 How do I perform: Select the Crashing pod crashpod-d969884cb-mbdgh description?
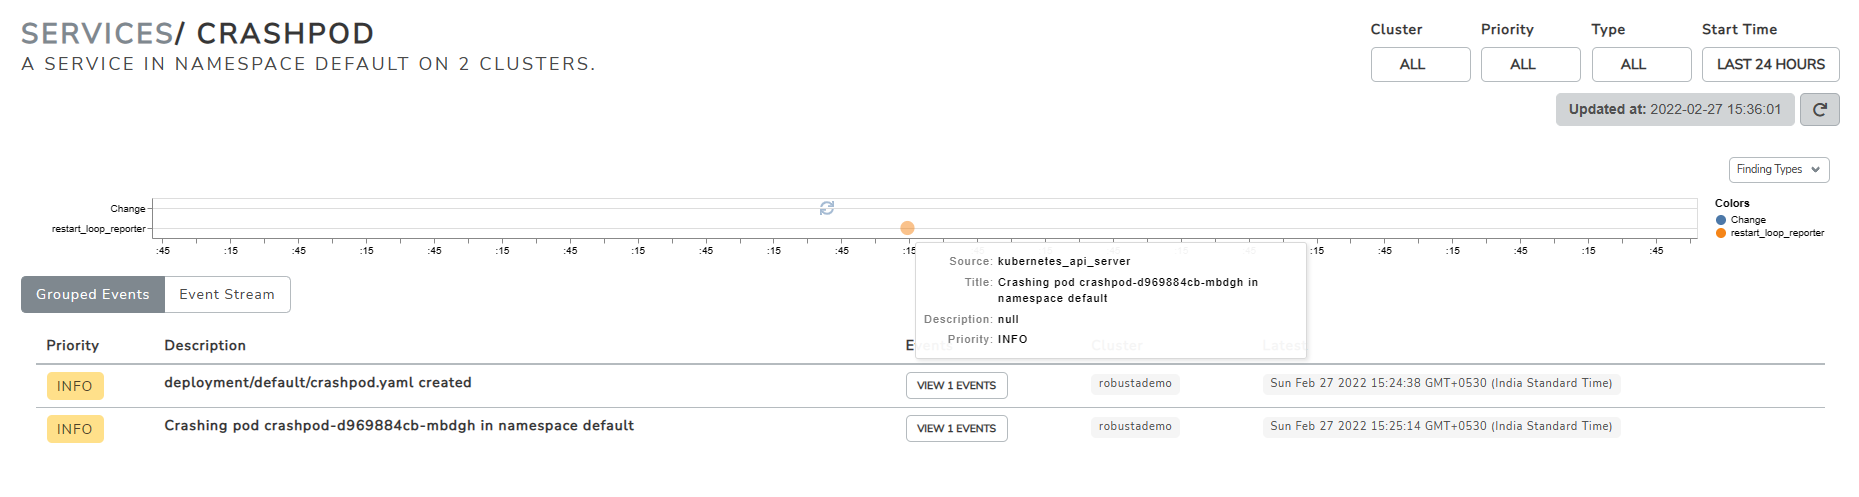click(398, 426)
